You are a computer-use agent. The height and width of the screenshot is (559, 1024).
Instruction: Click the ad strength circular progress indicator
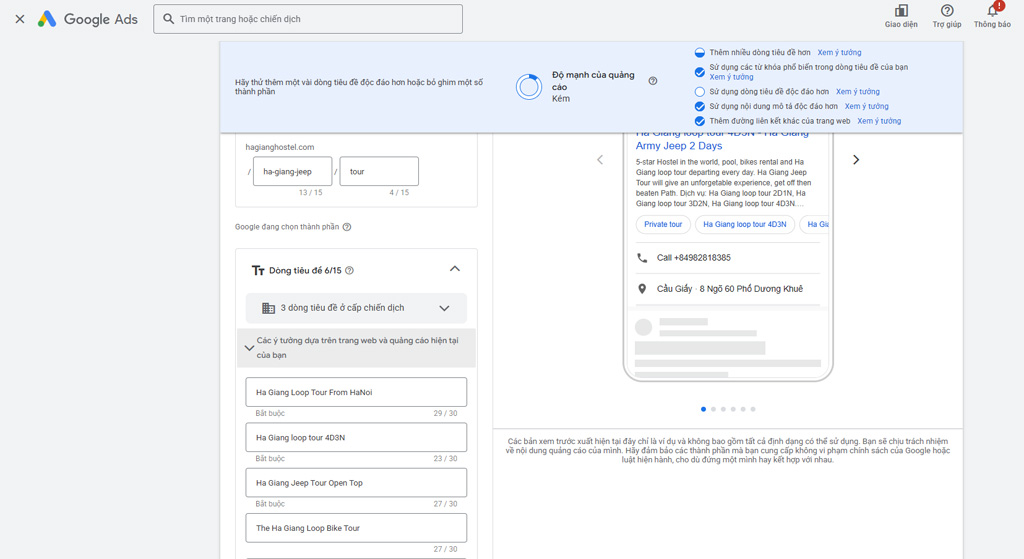pyautogui.click(x=529, y=87)
